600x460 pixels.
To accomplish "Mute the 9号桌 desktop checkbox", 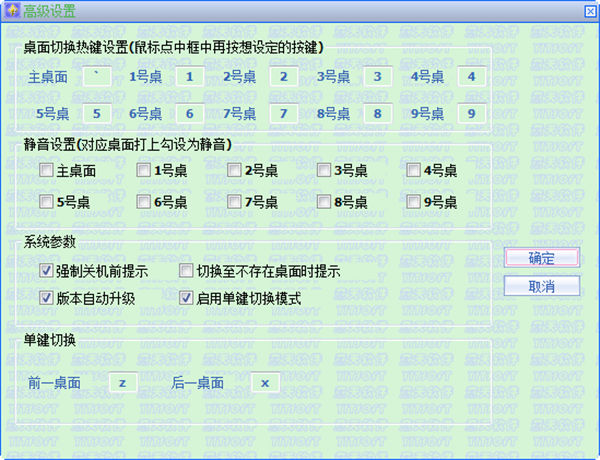I will (x=413, y=201).
